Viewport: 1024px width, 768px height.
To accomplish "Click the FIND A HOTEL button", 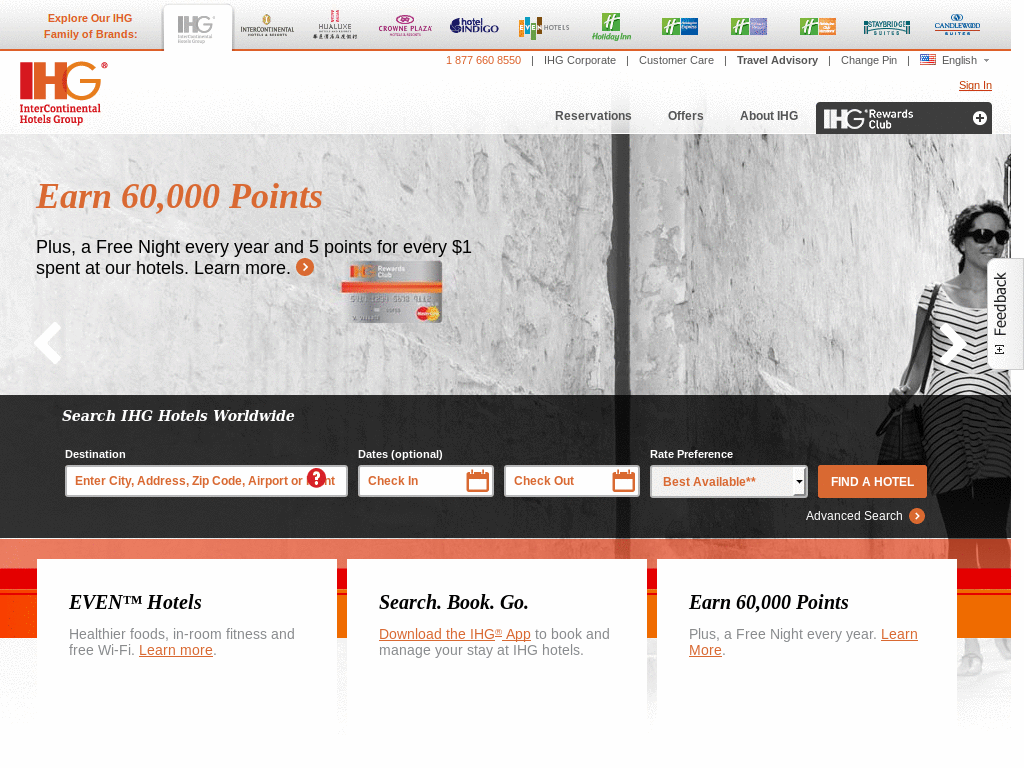I will pyautogui.click(x=872, y=481).
